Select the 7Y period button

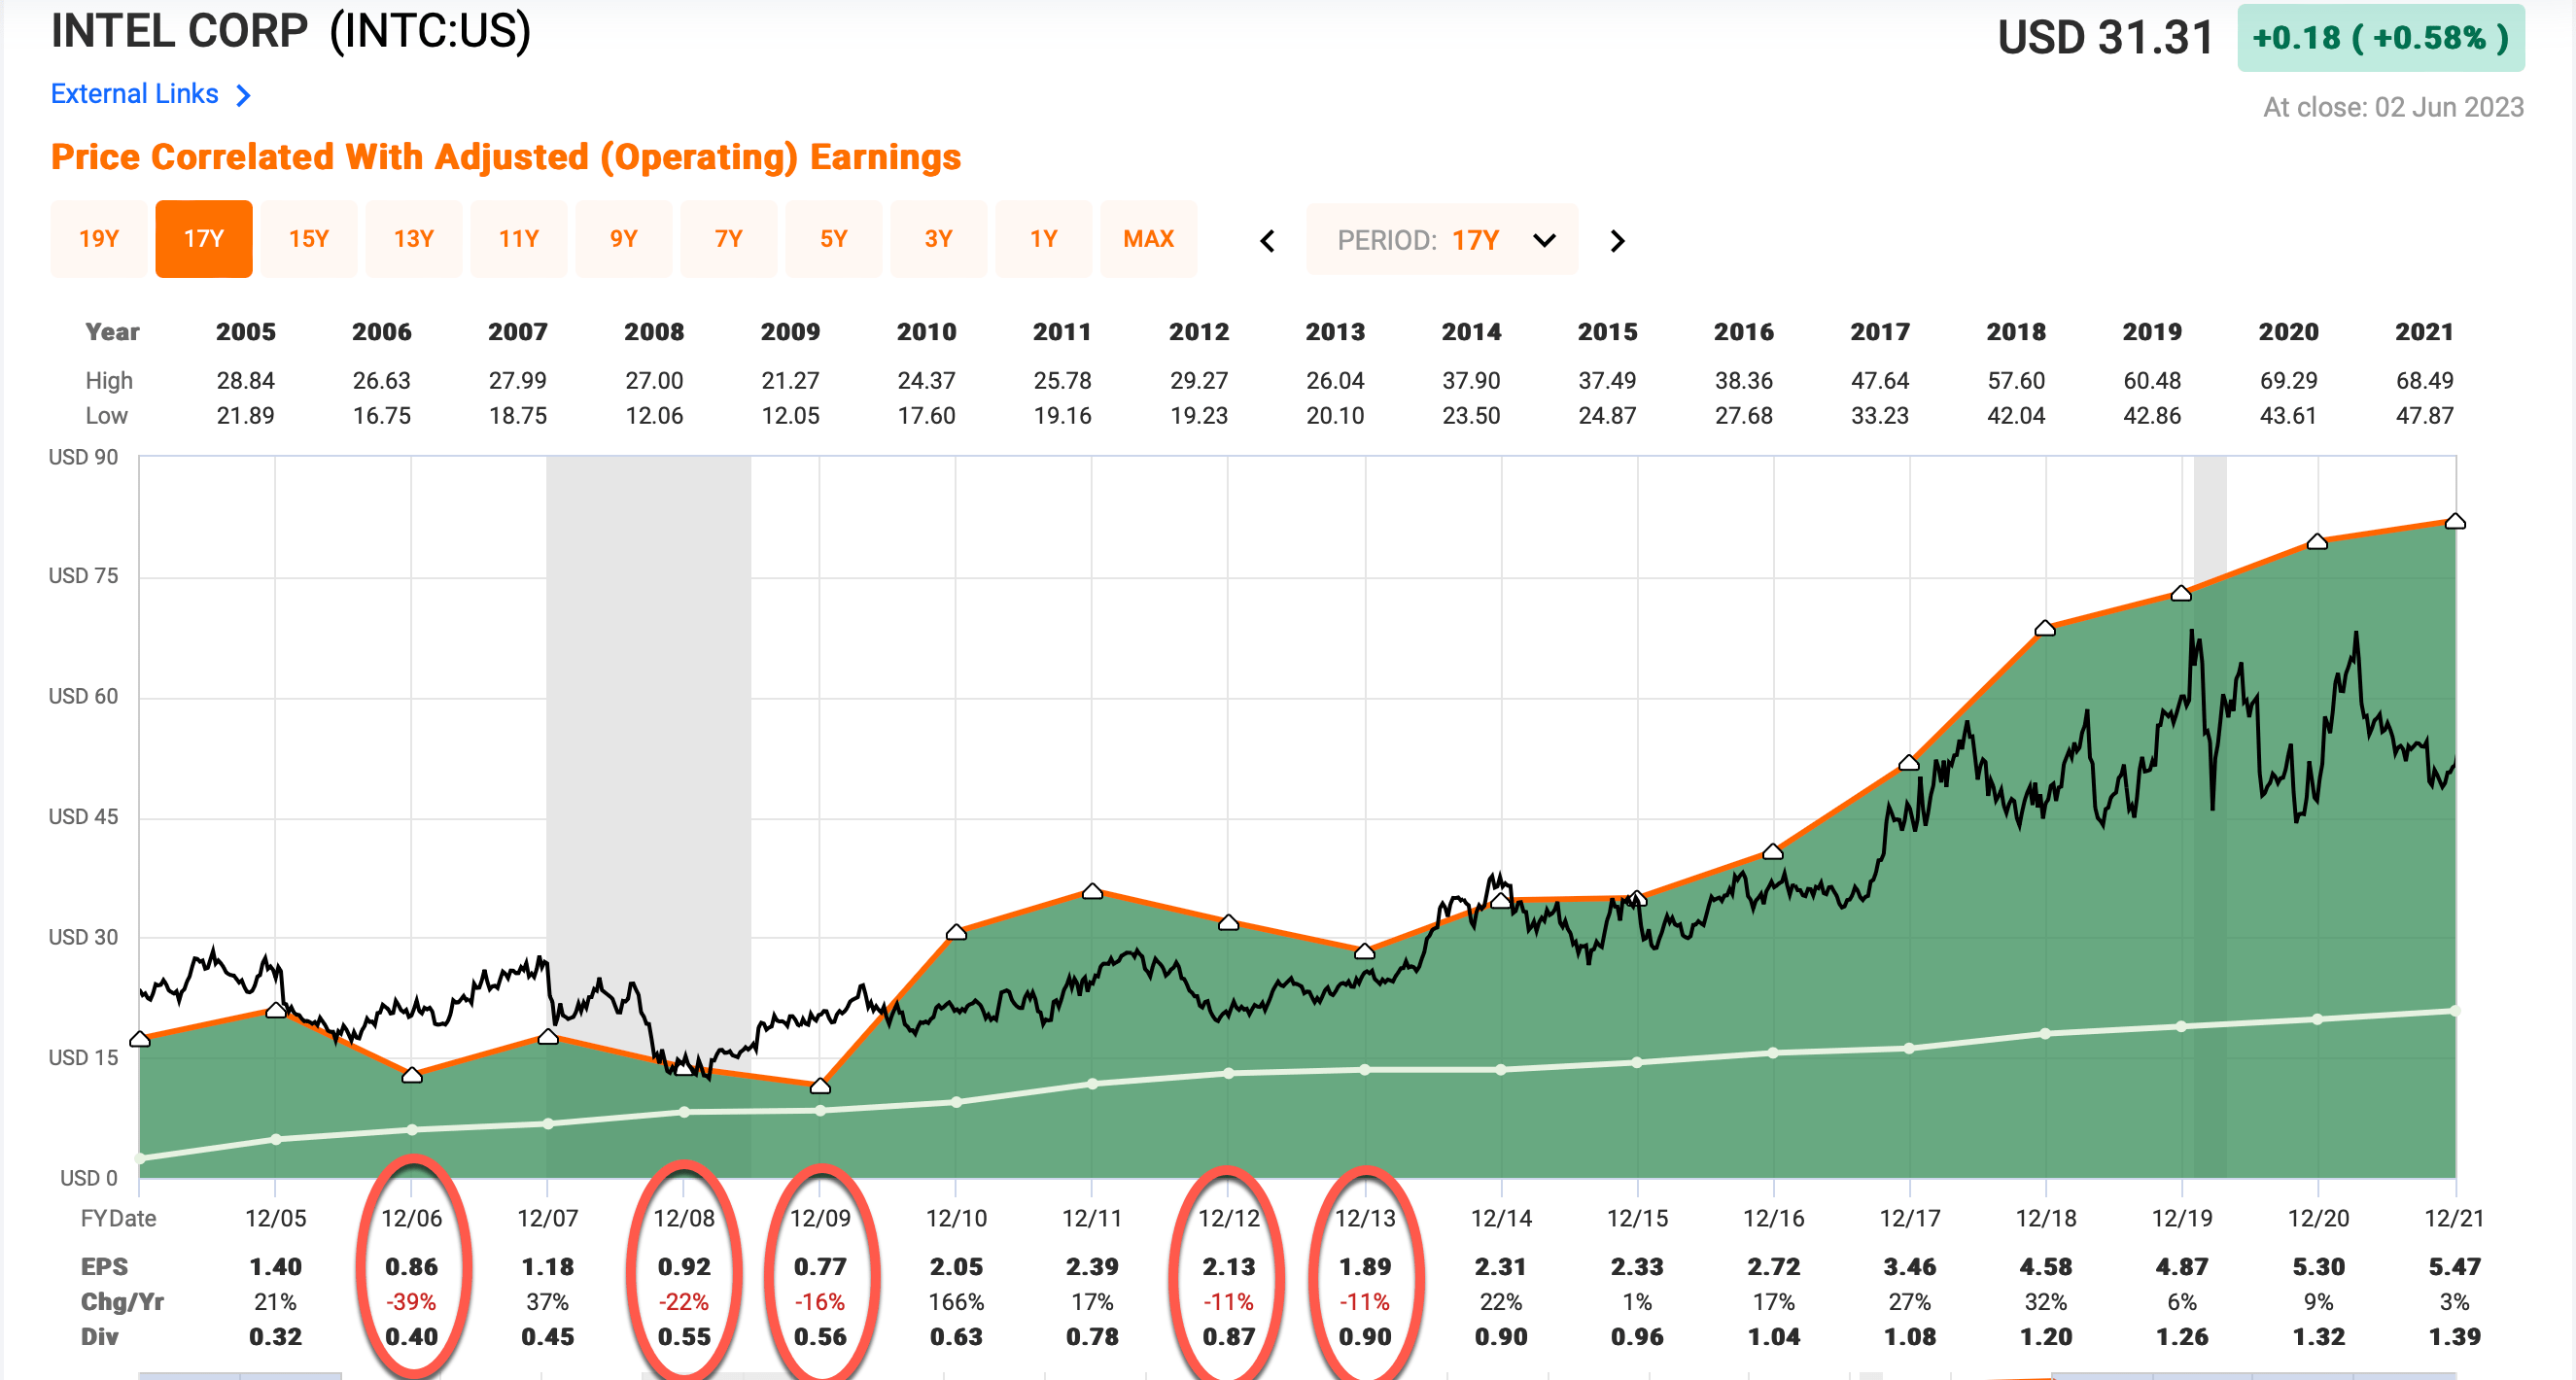[729, 239]
